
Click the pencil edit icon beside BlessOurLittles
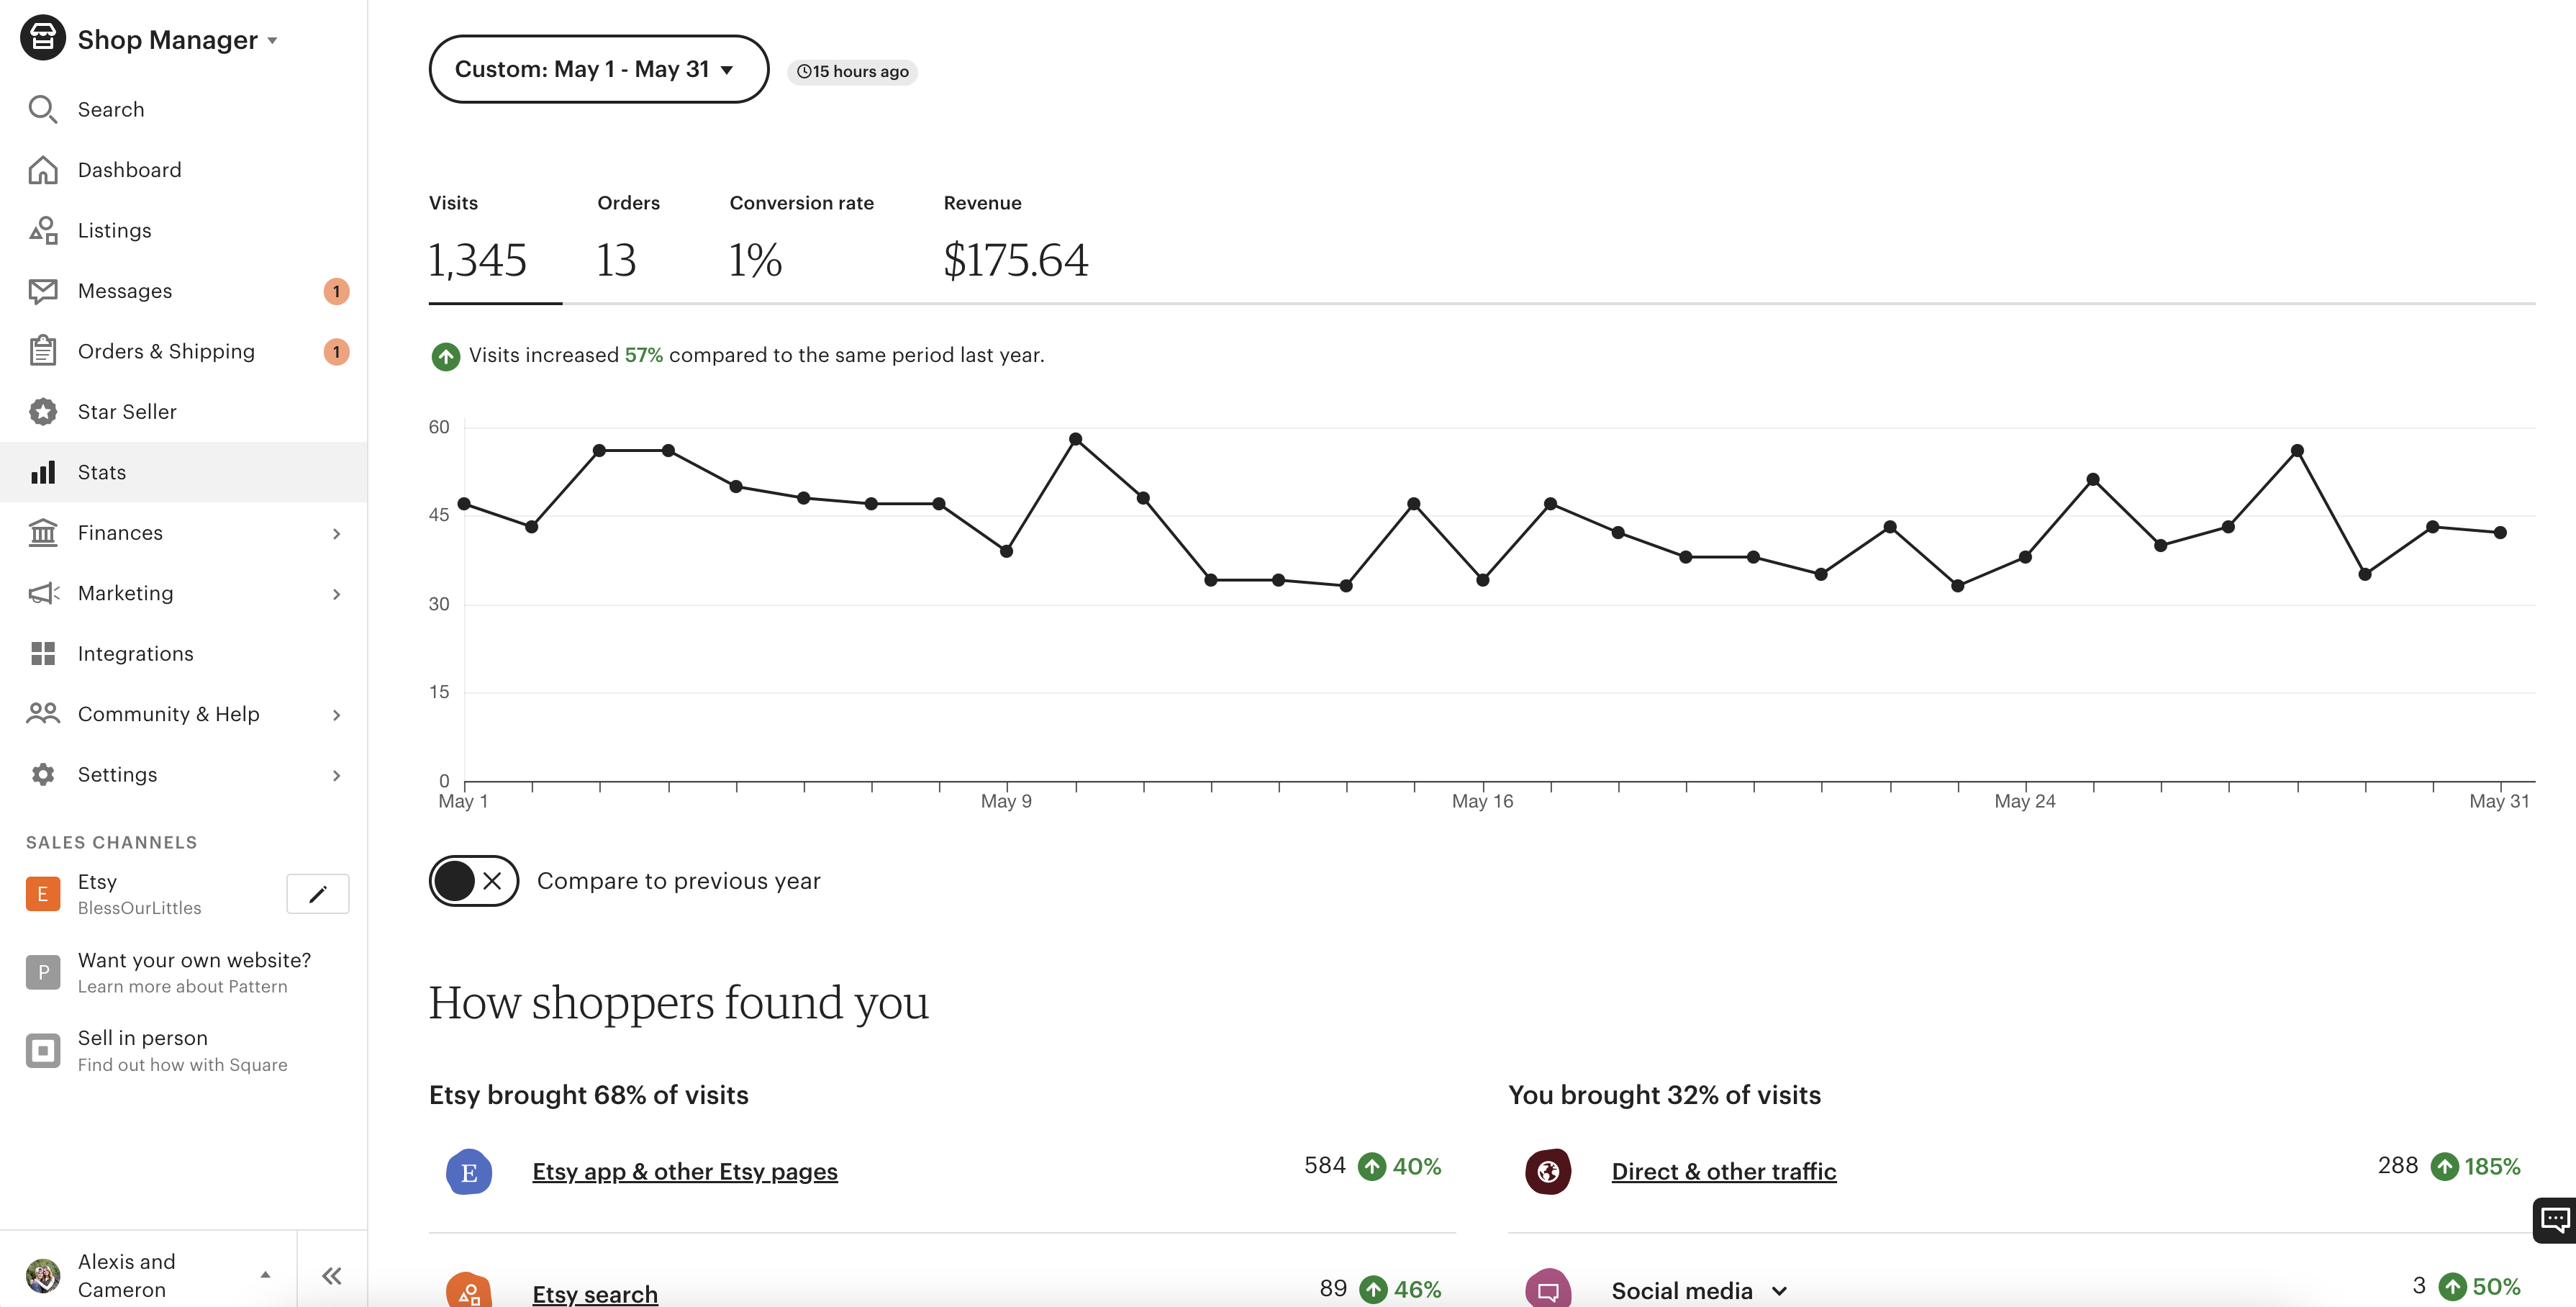(318, 894)
